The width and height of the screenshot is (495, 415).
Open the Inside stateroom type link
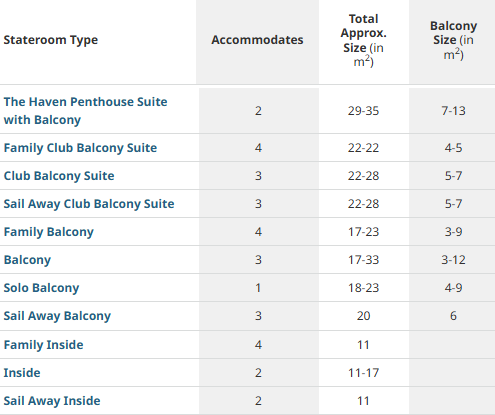[x=22, y=373]
